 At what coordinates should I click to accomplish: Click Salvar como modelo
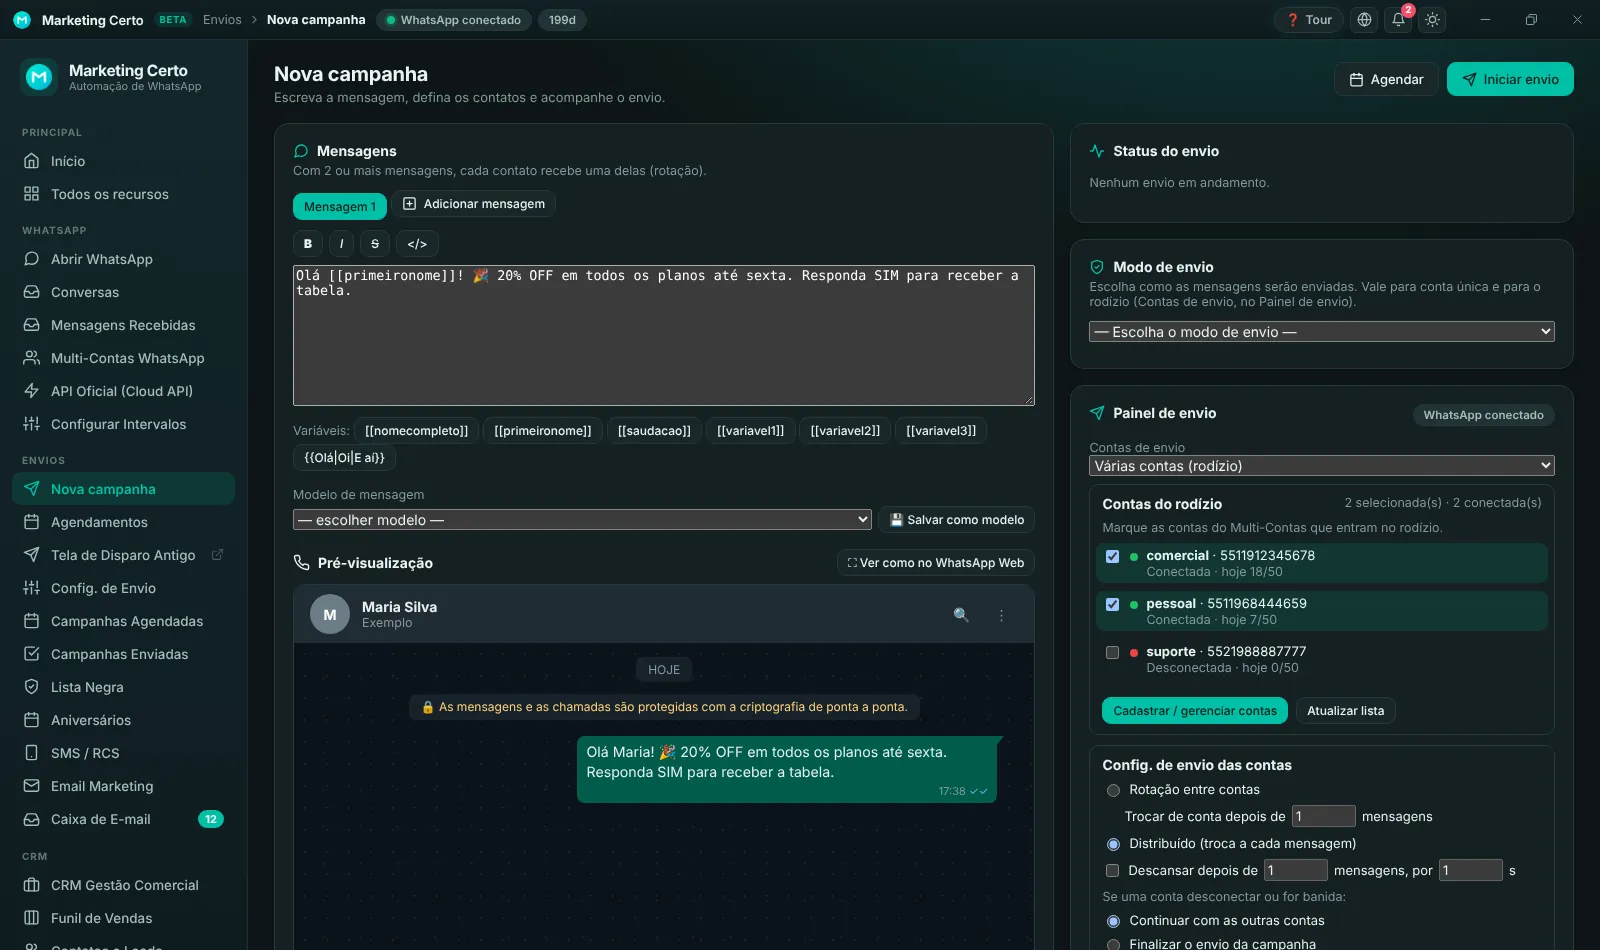tap(957, 520)
